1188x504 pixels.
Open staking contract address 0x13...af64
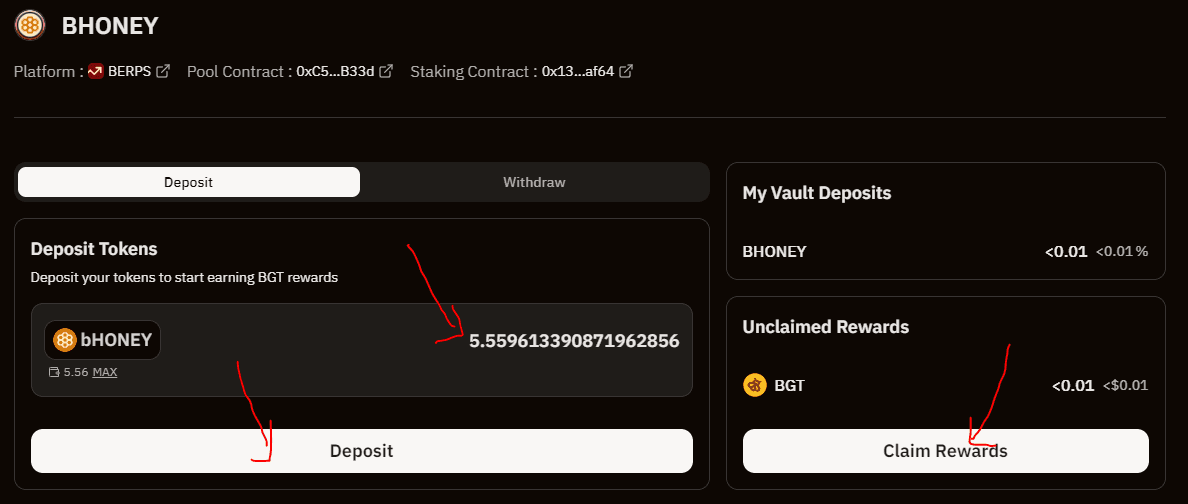(x=578, y=72)
